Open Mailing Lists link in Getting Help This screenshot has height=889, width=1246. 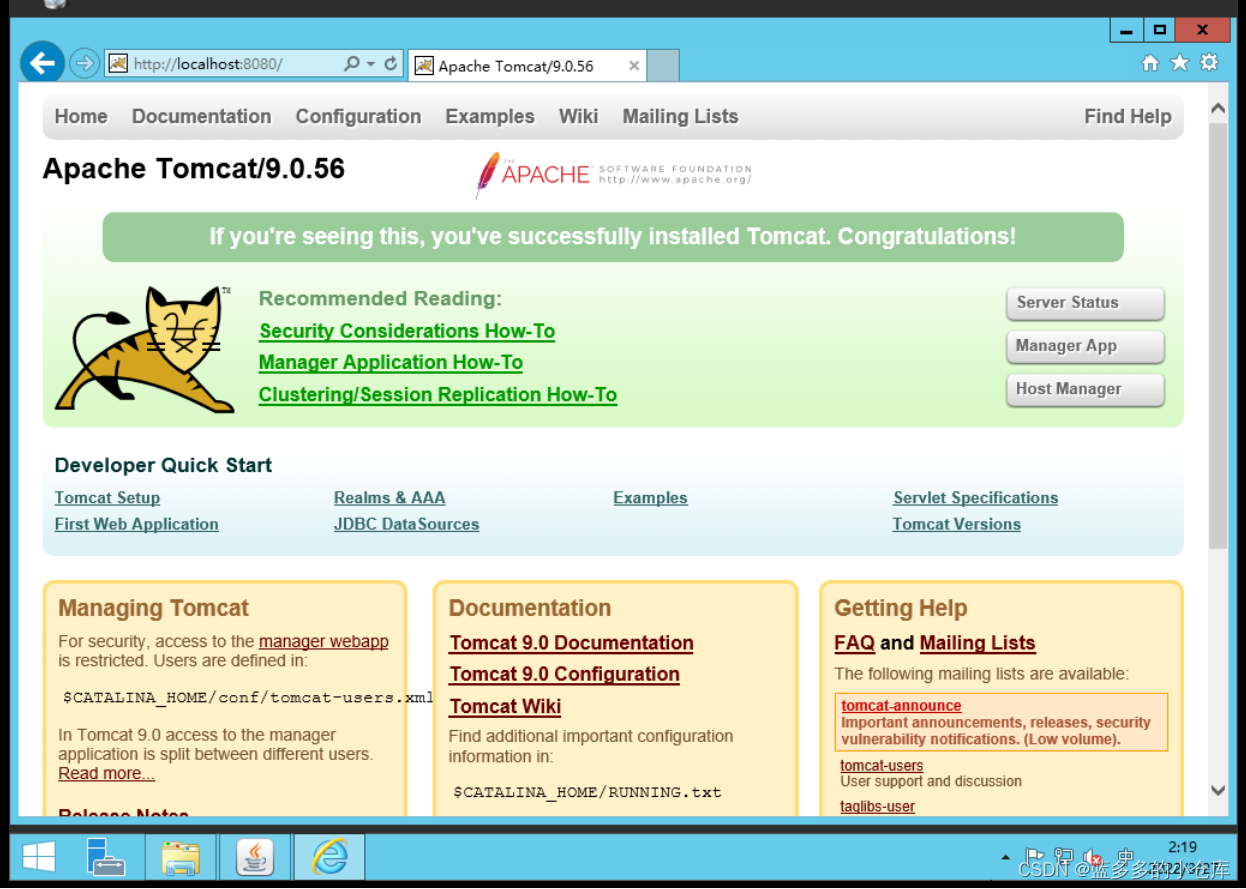coord(977,643)
